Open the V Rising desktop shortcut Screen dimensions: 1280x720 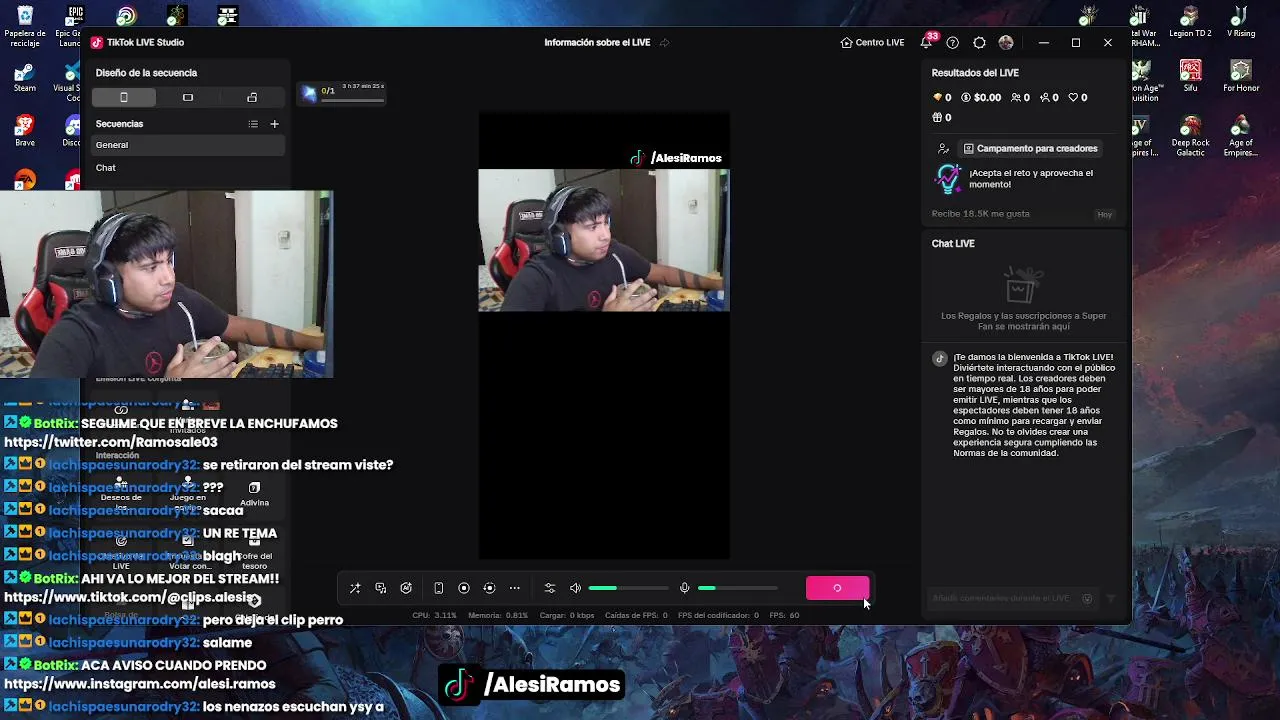coord(1240,22)
